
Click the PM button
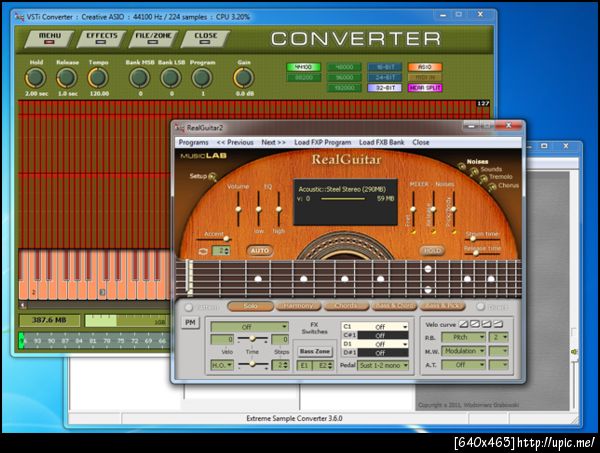click(x=190, y=323)
